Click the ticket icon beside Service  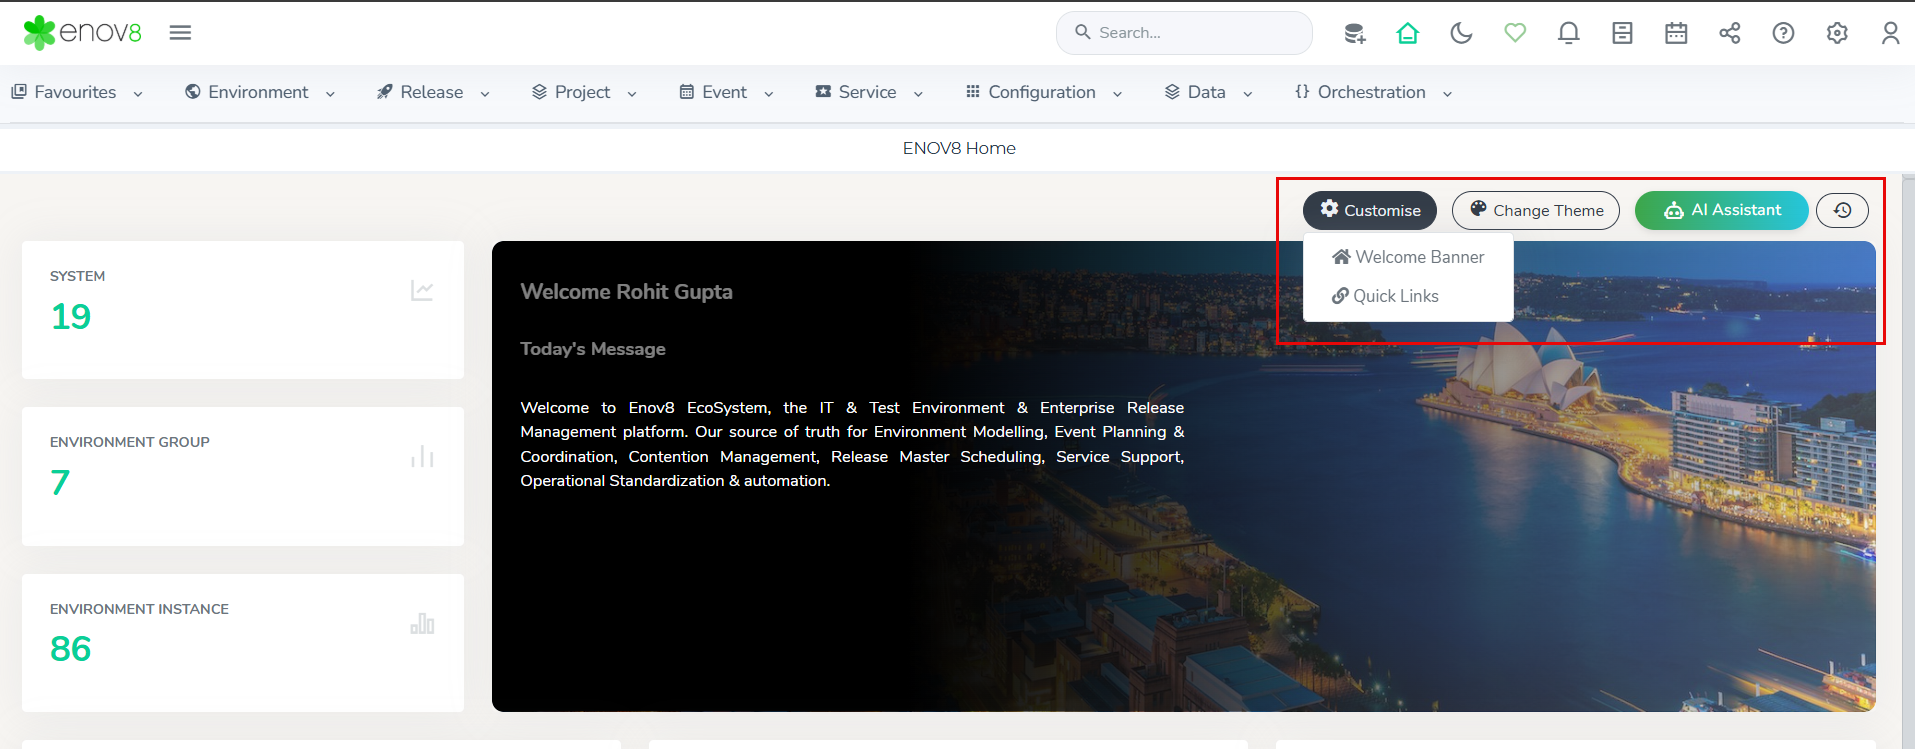tap(823, 92)
